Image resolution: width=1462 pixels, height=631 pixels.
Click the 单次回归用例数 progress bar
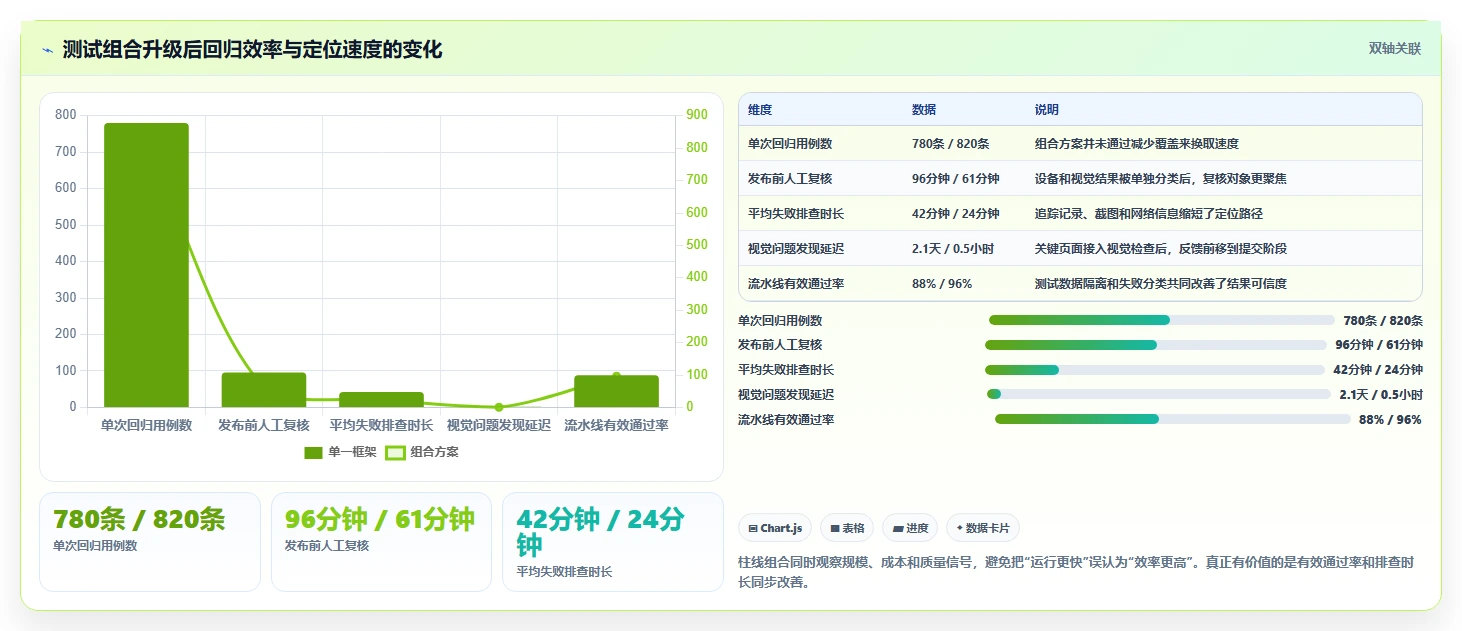click(x=1161, y=320)
